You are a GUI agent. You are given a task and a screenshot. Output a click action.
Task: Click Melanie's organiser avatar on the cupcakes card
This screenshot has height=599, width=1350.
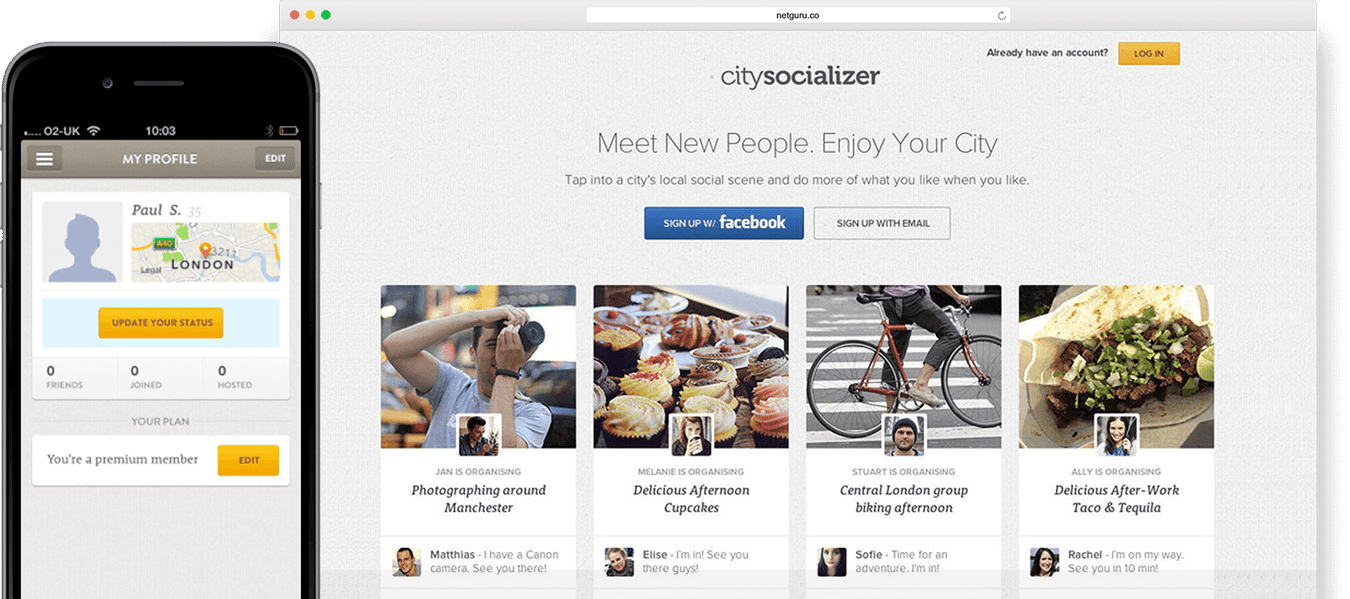(691, 435)
